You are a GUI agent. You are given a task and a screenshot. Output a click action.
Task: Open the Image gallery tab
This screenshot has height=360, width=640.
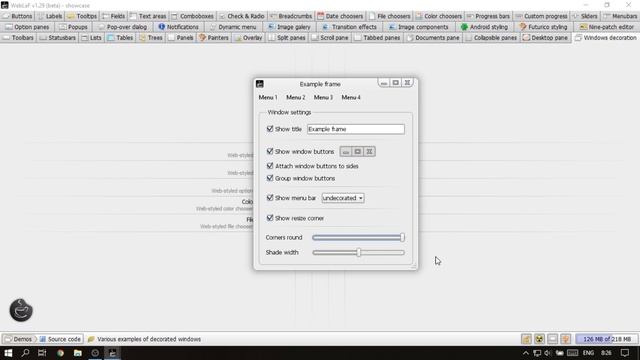tap(289, 27)
